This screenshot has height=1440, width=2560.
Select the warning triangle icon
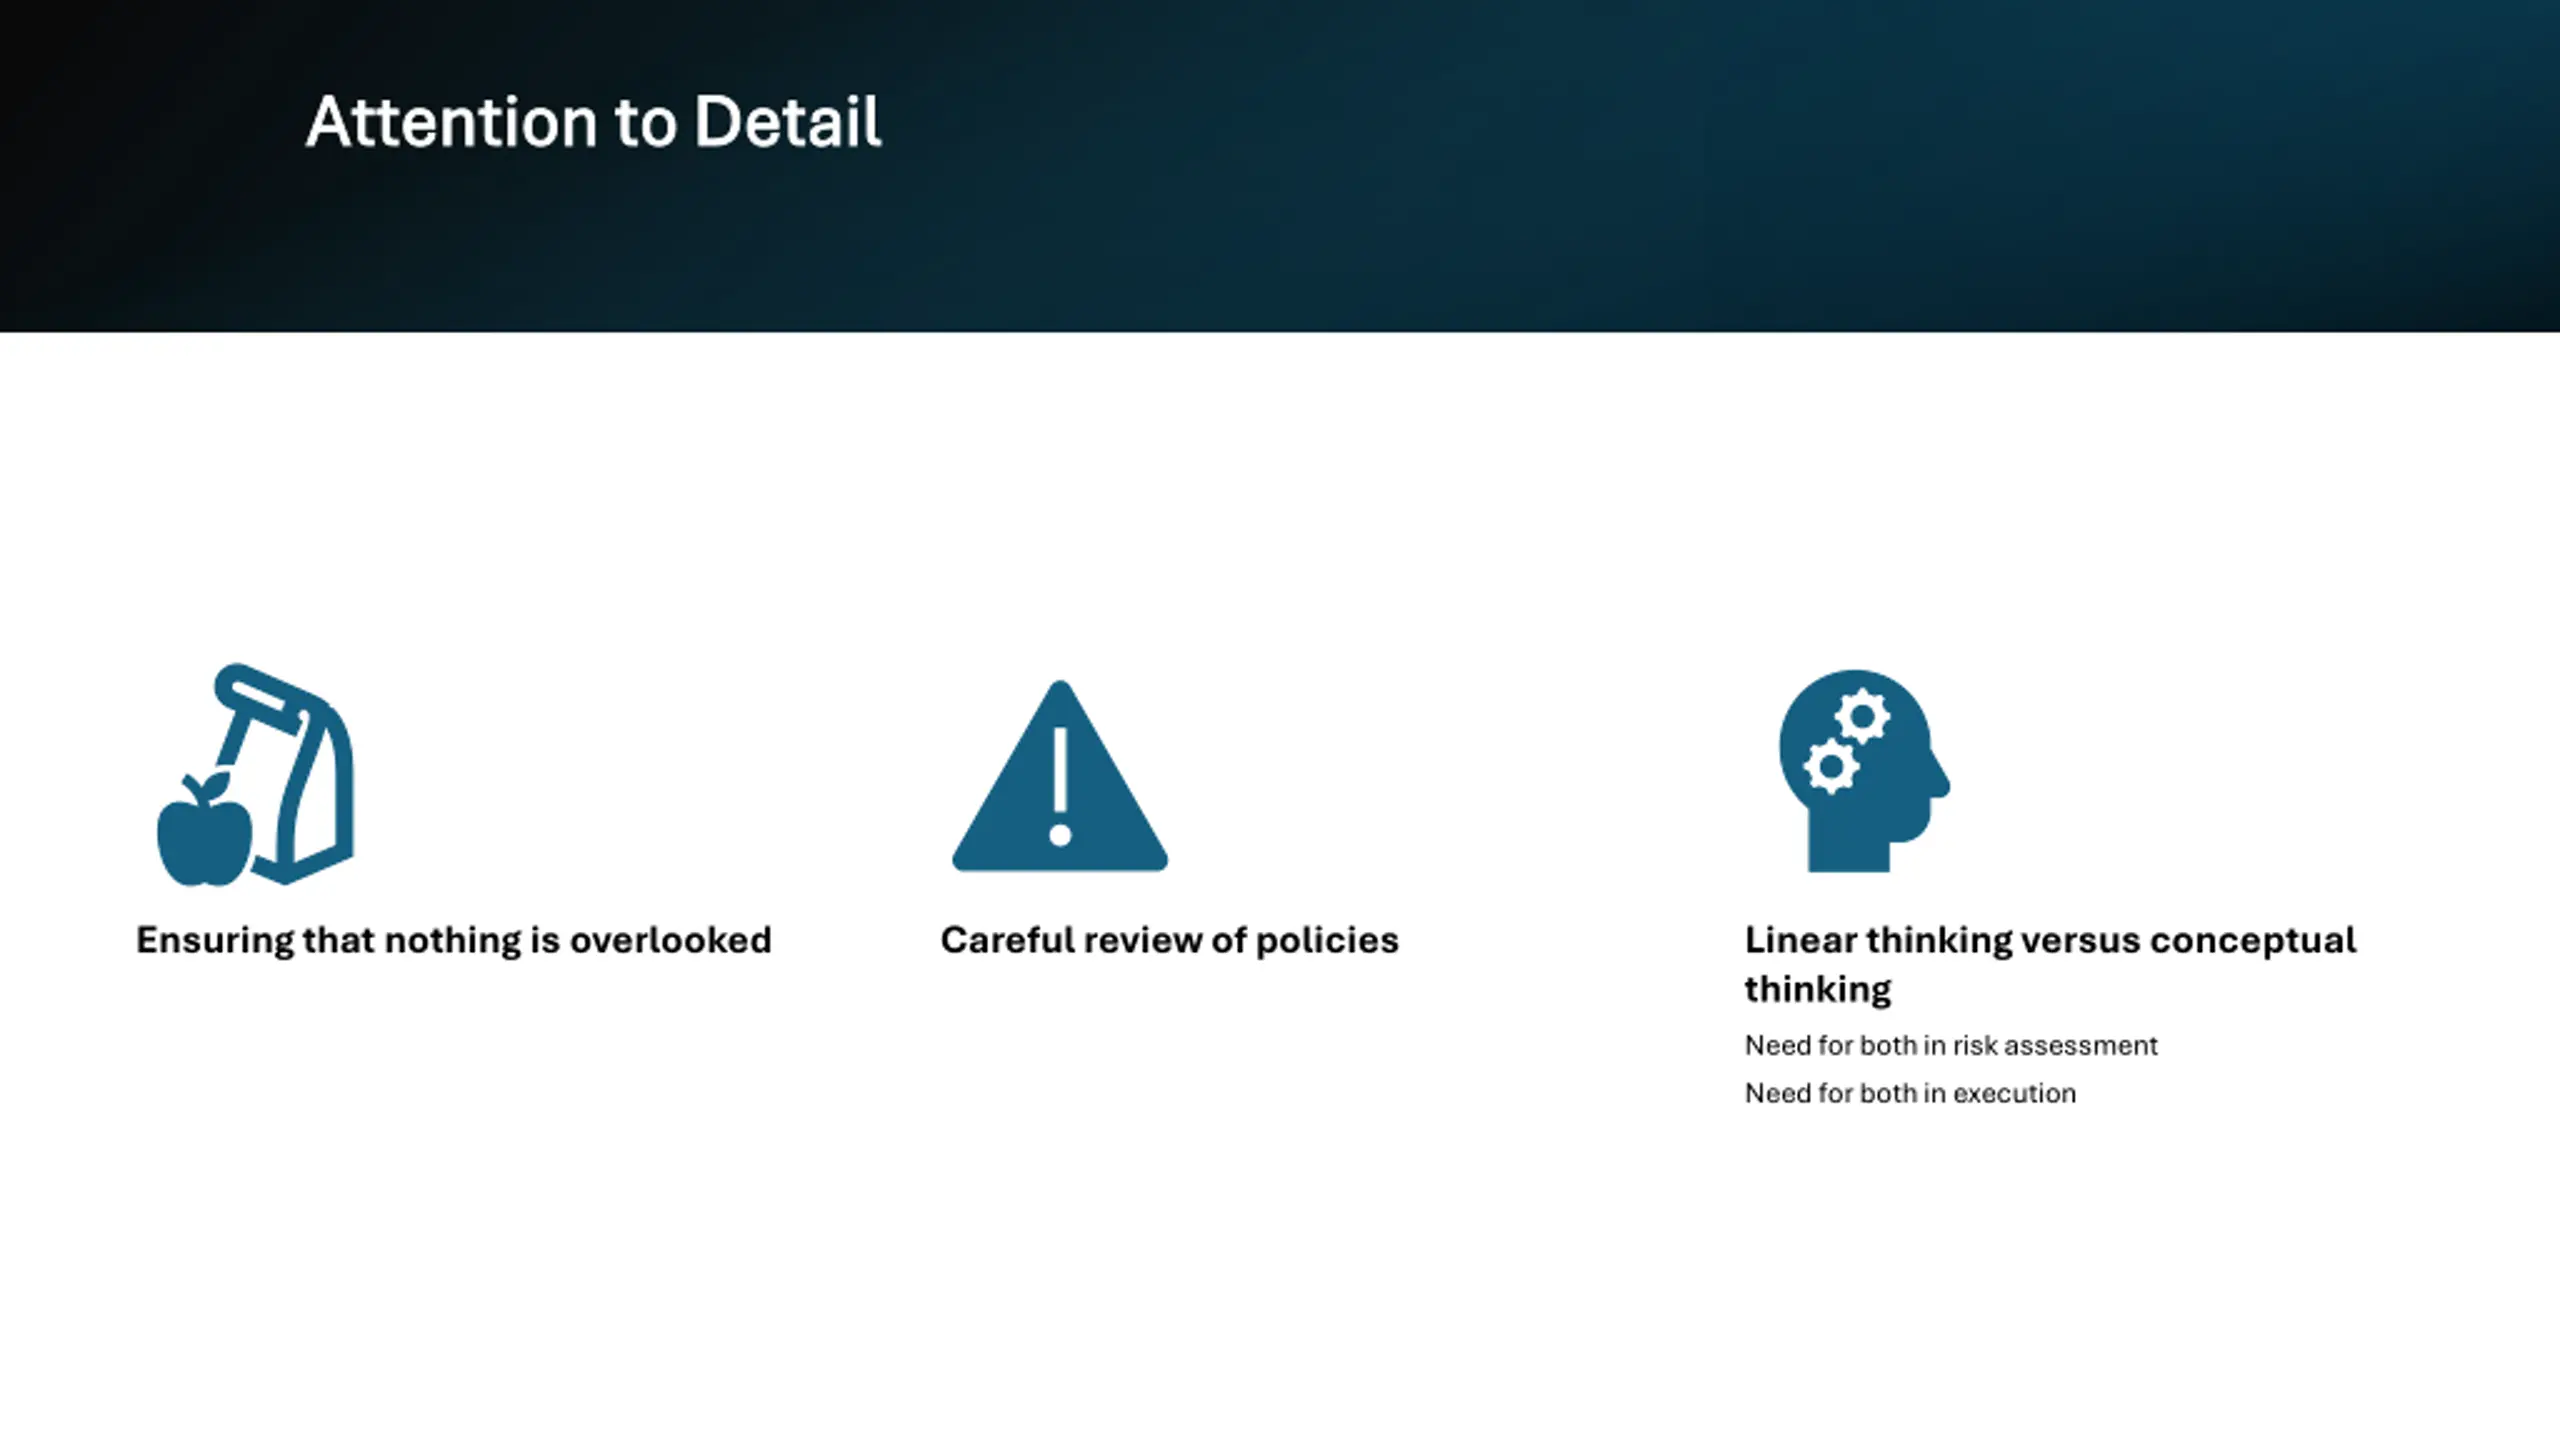click(1060, 776)
